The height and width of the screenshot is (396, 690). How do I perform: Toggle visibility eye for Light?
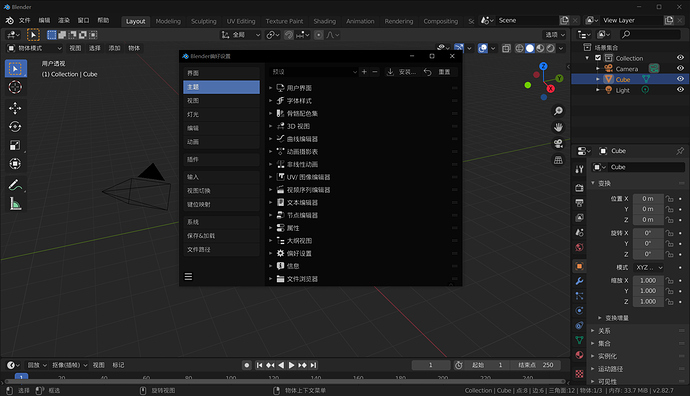point(680,90)
